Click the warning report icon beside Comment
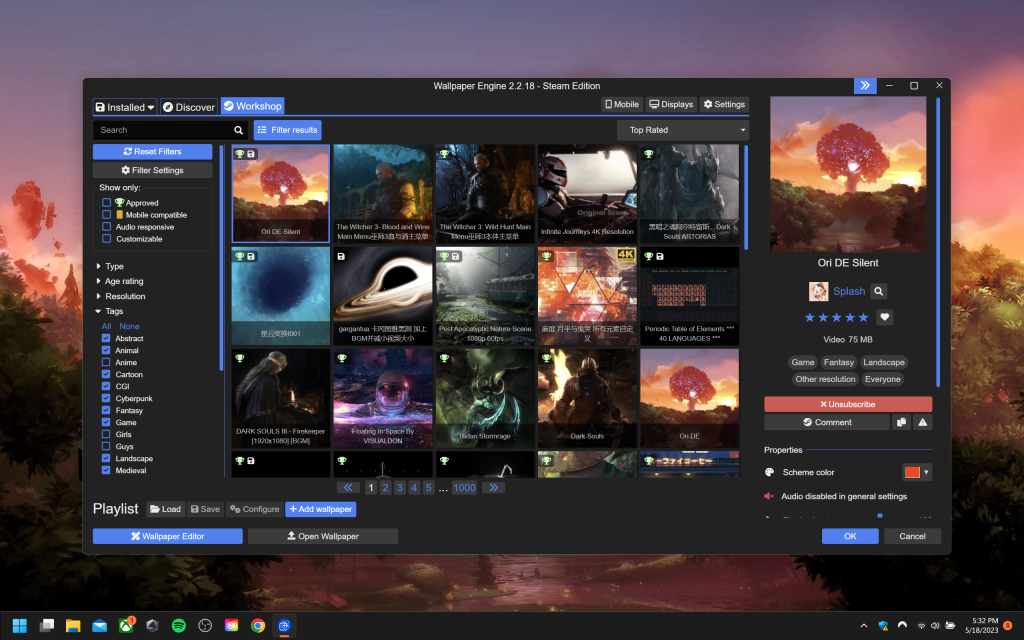1024x640 pixels. 922,423
